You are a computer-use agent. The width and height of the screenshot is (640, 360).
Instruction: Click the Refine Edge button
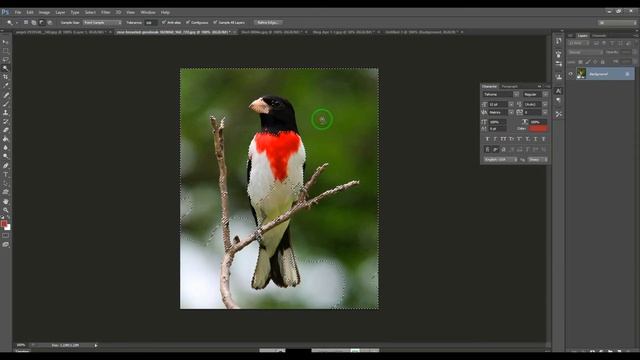coord(268,22)
